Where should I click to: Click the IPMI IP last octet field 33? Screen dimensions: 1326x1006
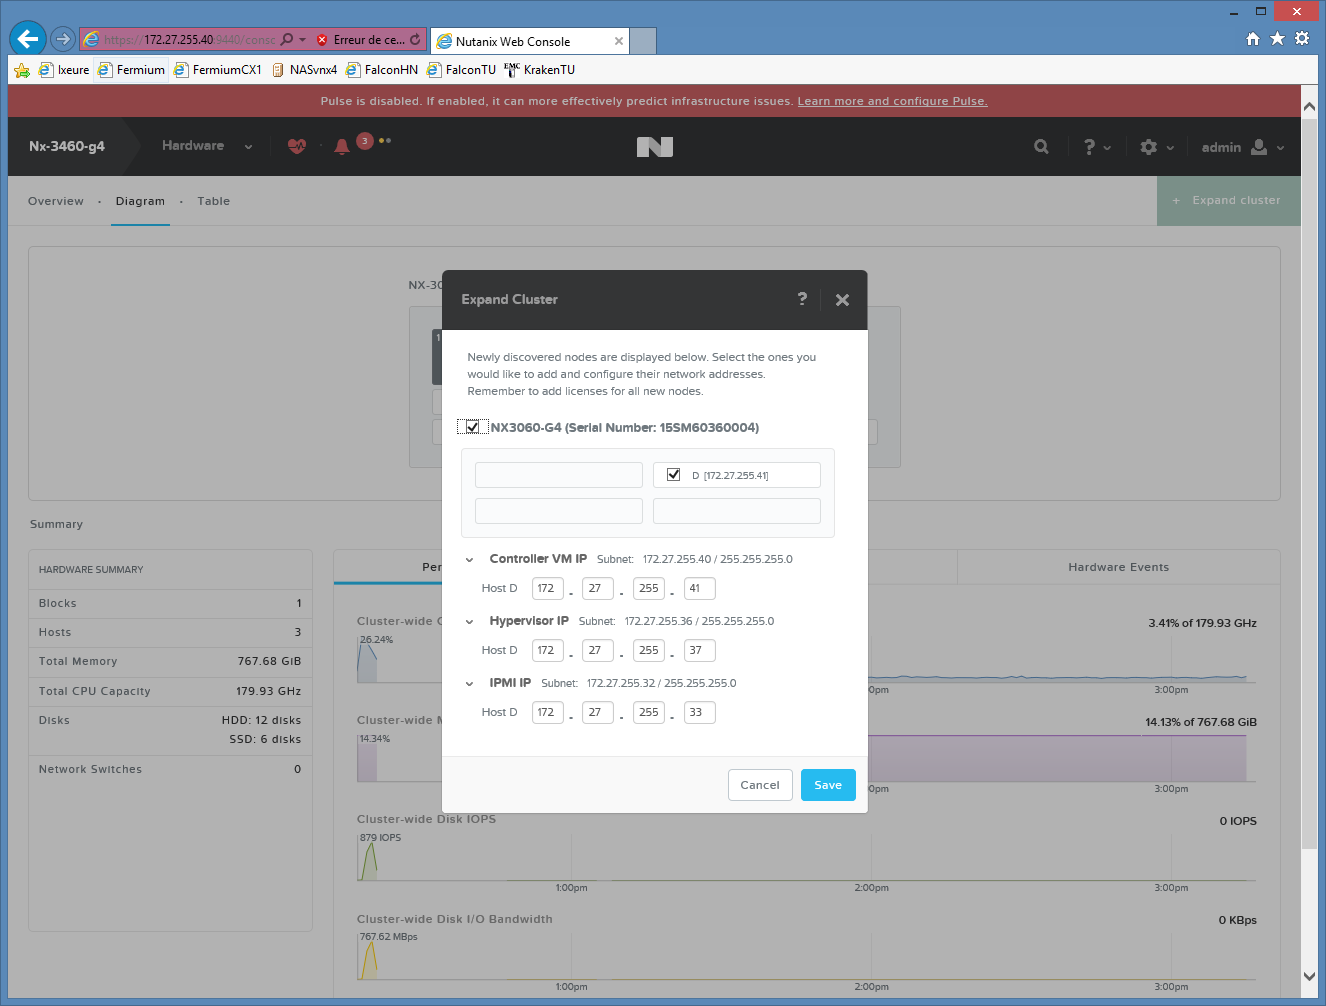(700, 713)
